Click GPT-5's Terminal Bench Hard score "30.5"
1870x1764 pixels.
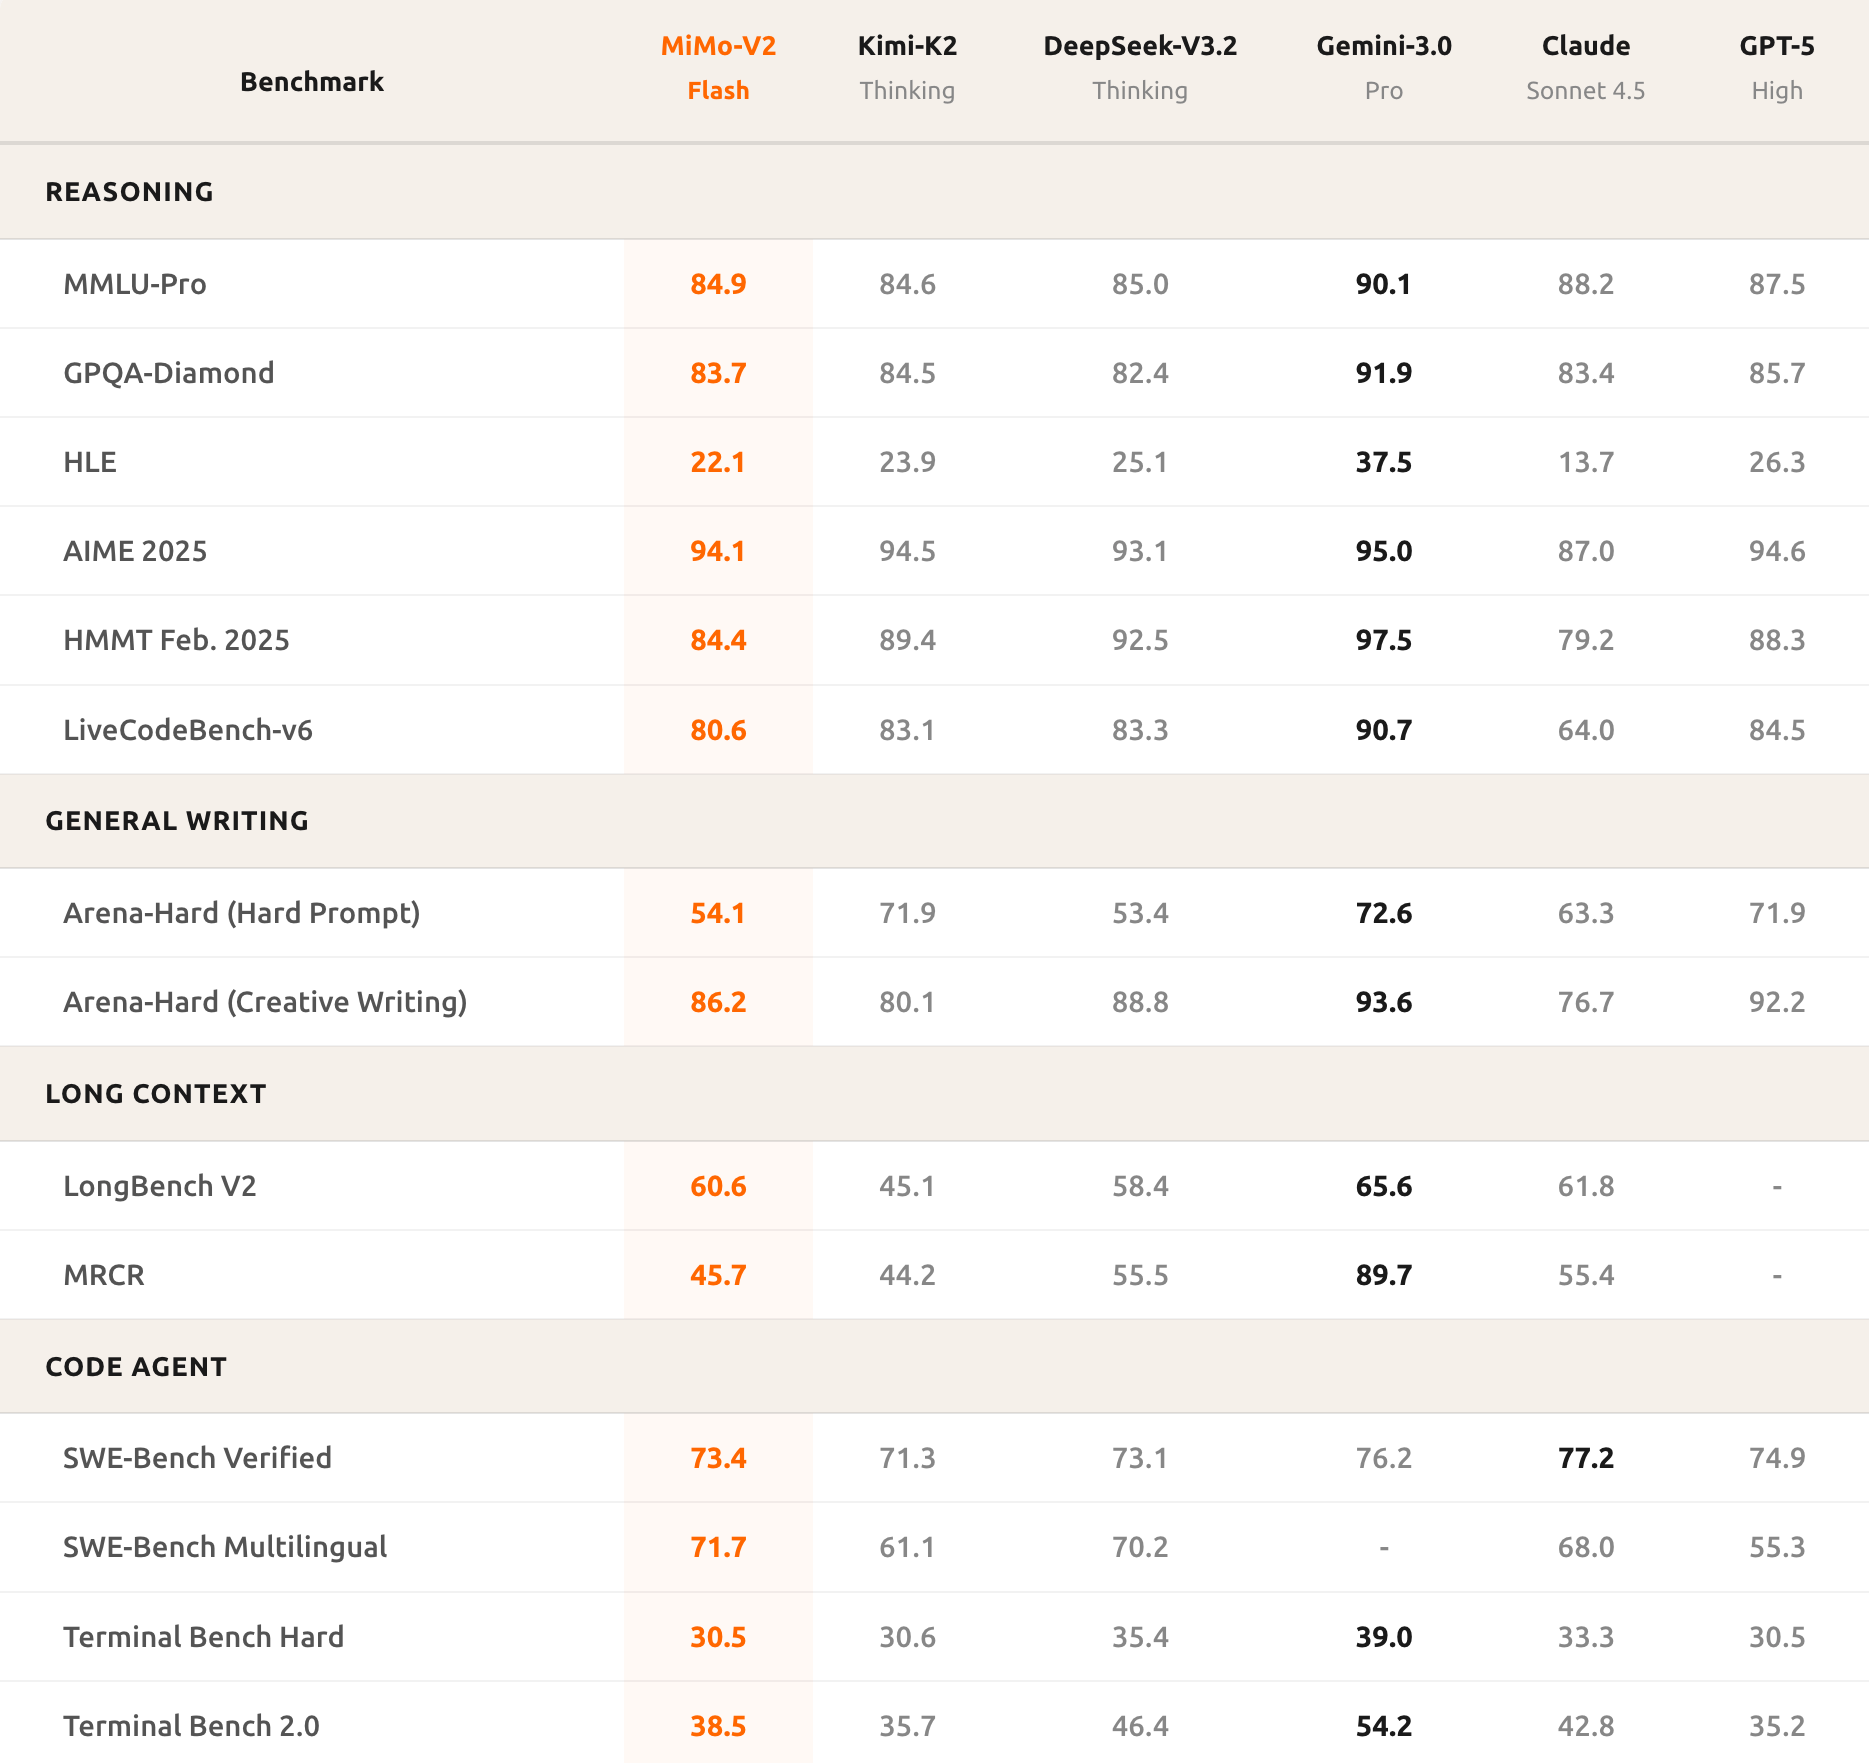pos(1777,1637)
